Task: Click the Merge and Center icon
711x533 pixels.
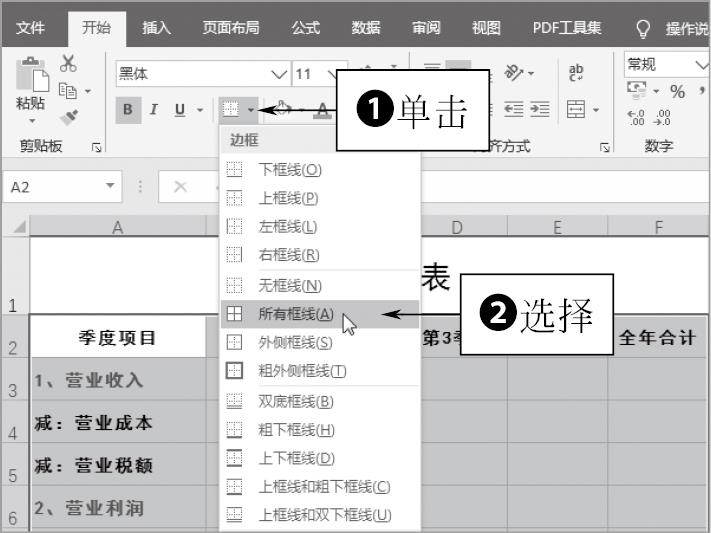Action: click(576, 110)
